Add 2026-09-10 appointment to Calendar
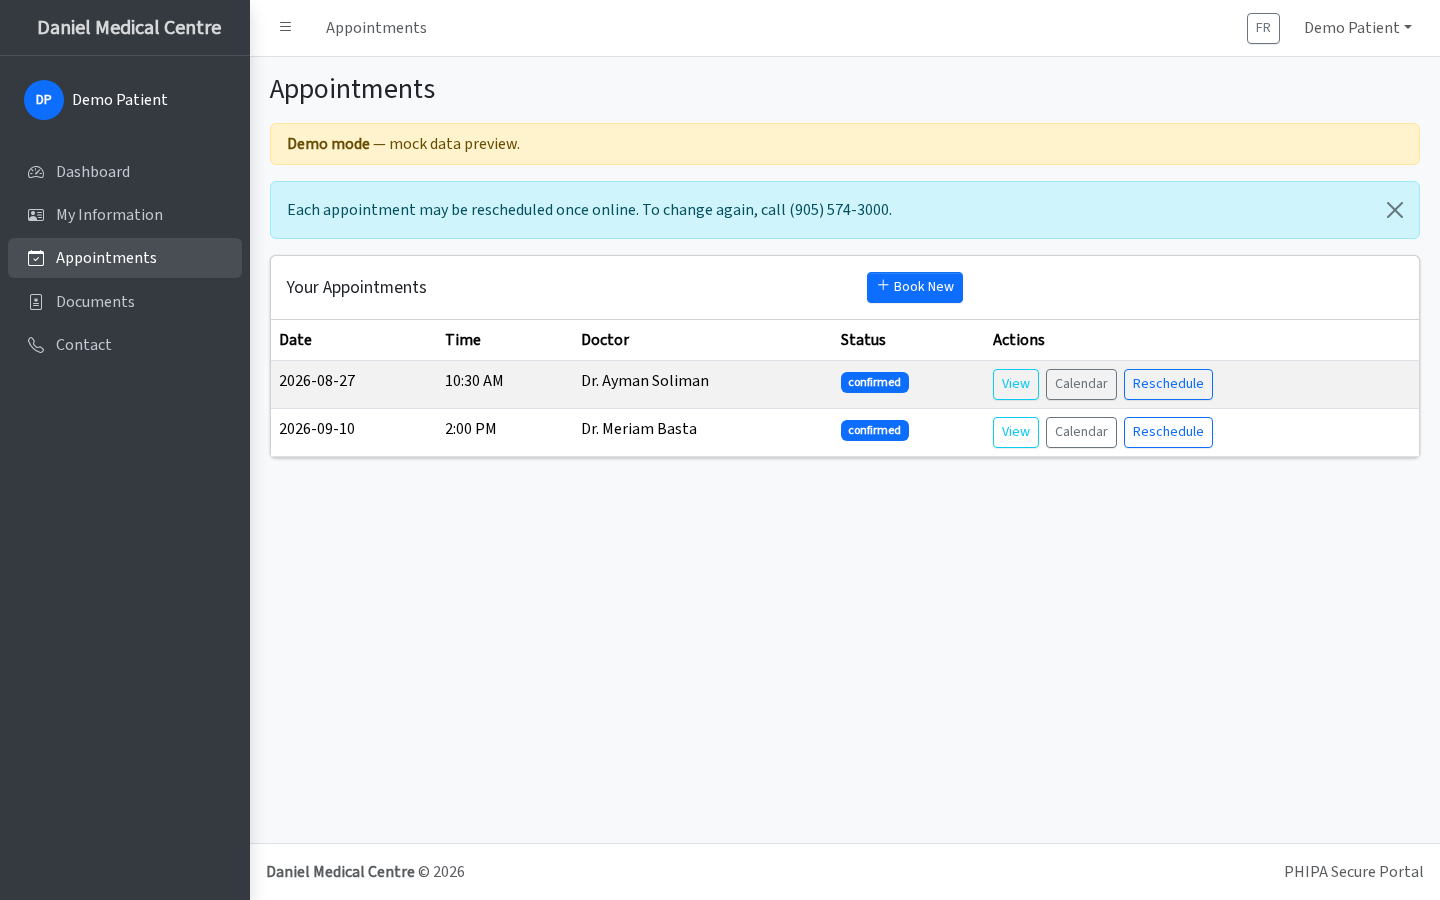 pos(1081,432)
